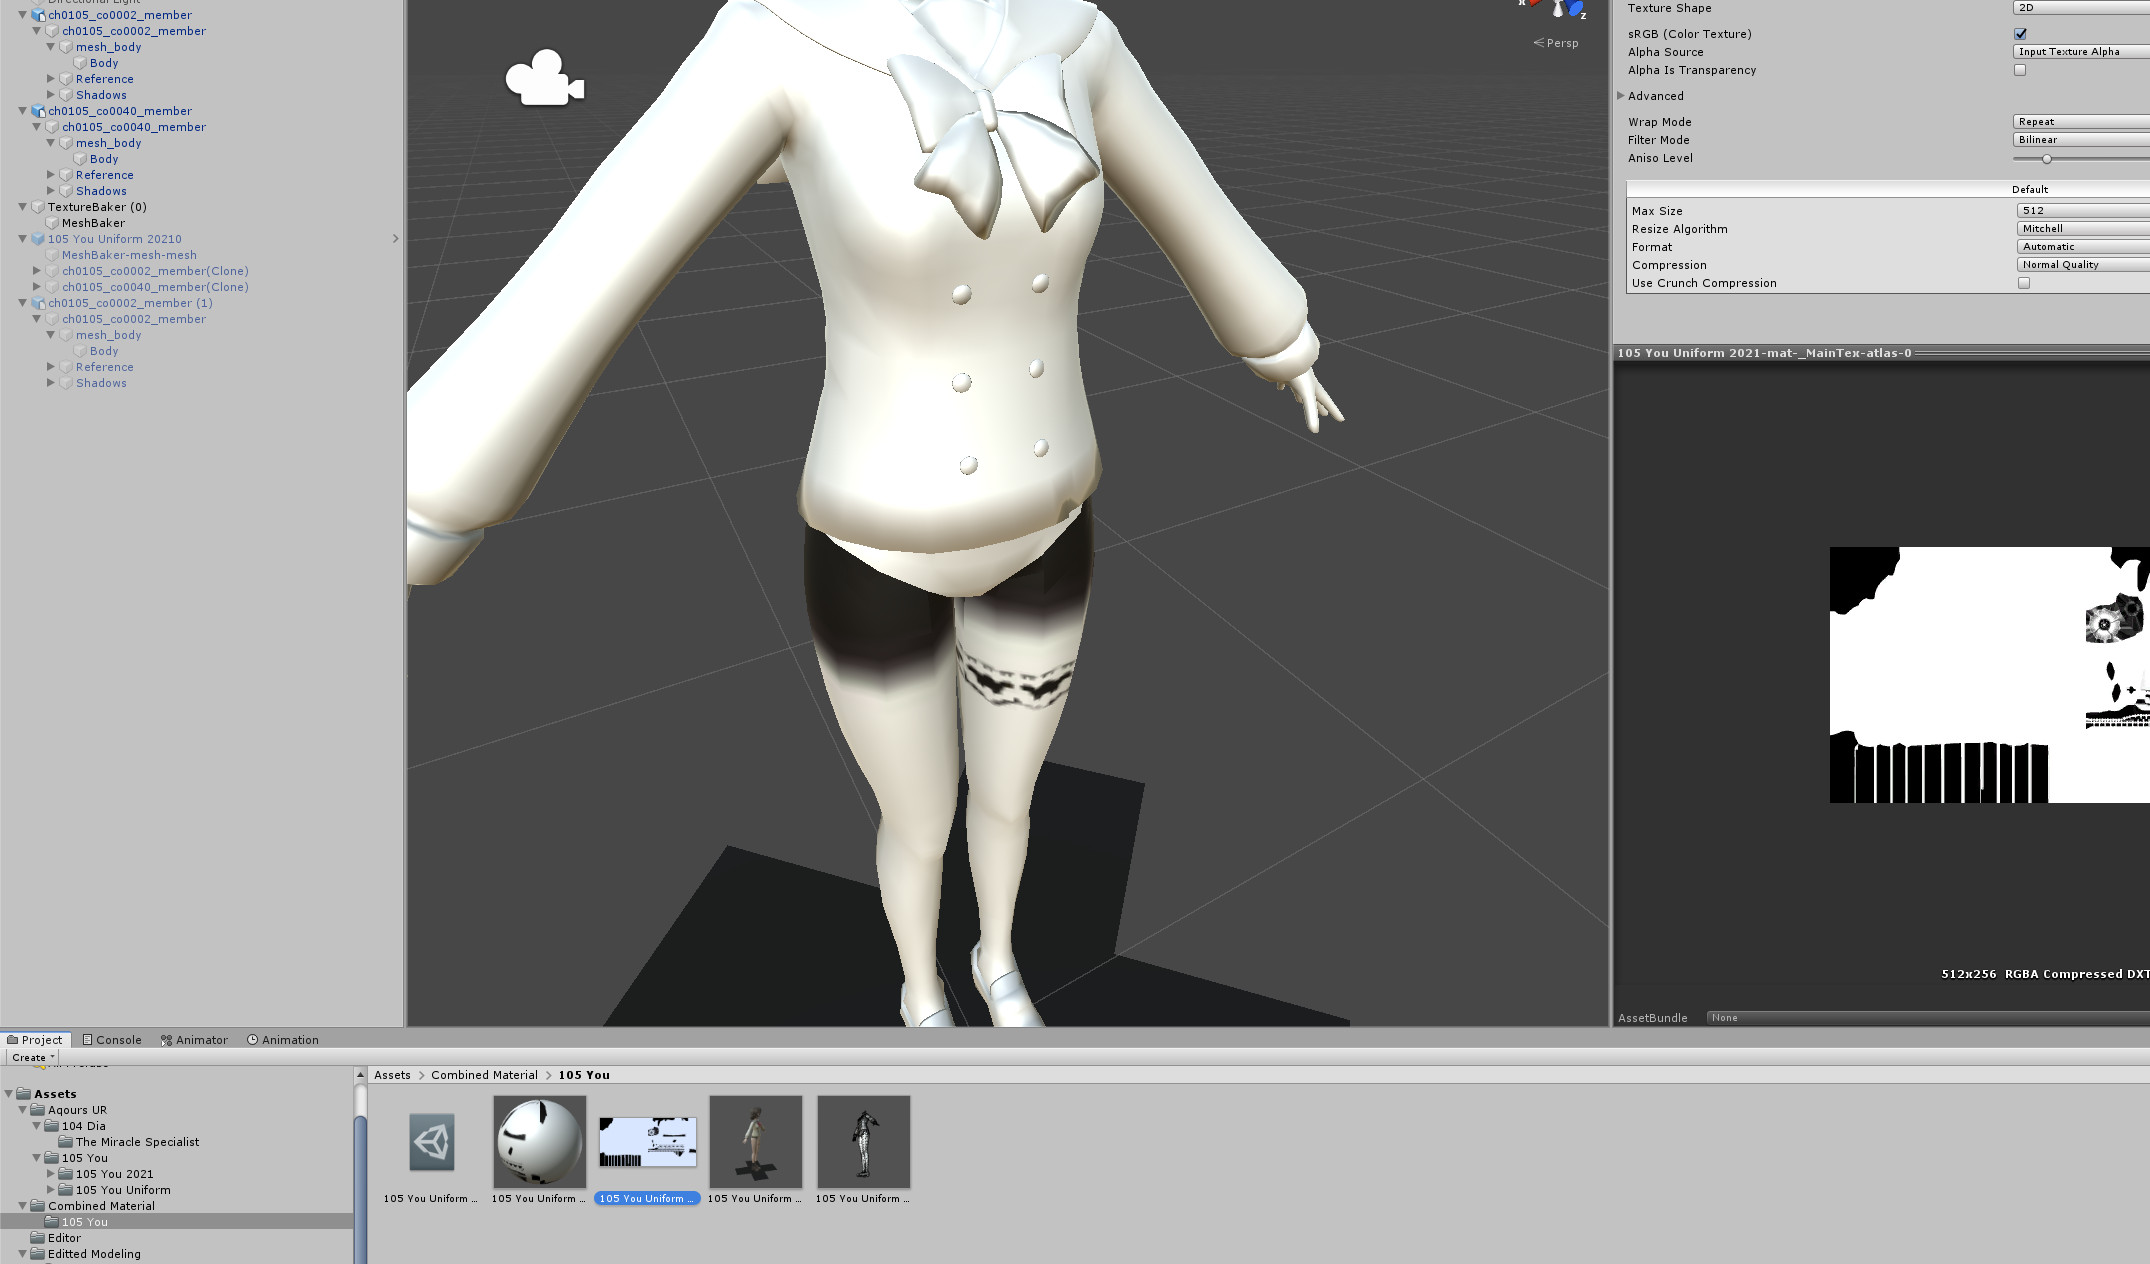Click The Miracle Specialist folder icon

click(66, 1142)
